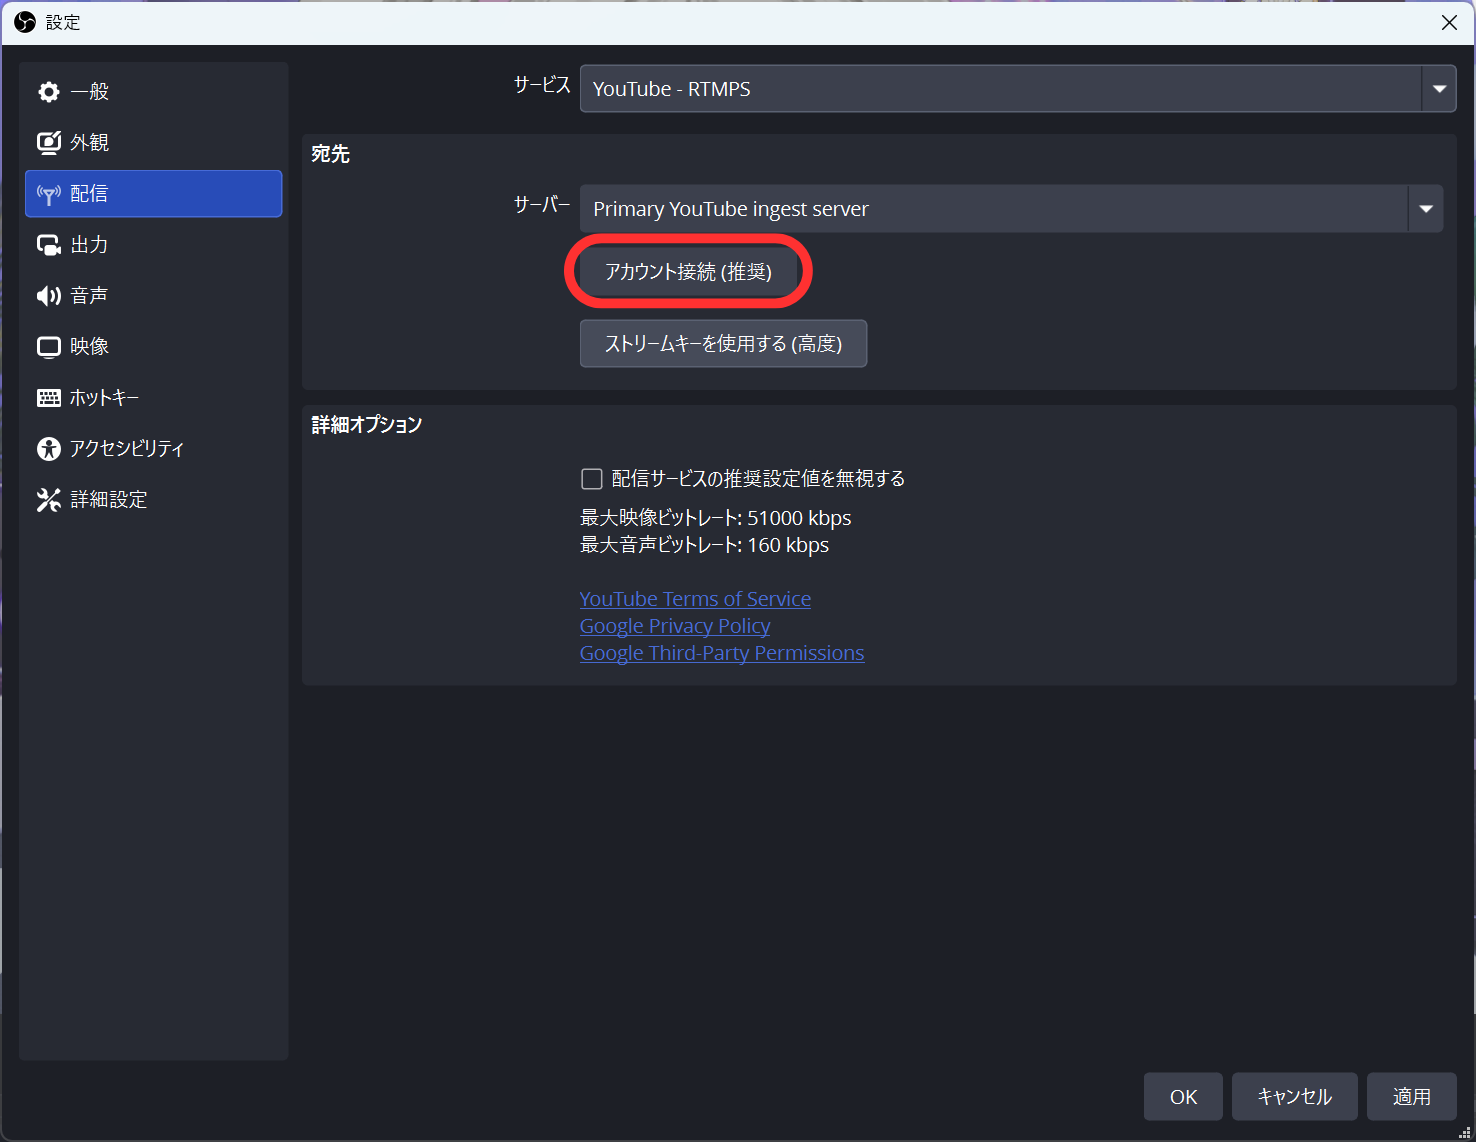Expand the サービス dropdown arrow

pyautogui.click(x=1439, y=89)
